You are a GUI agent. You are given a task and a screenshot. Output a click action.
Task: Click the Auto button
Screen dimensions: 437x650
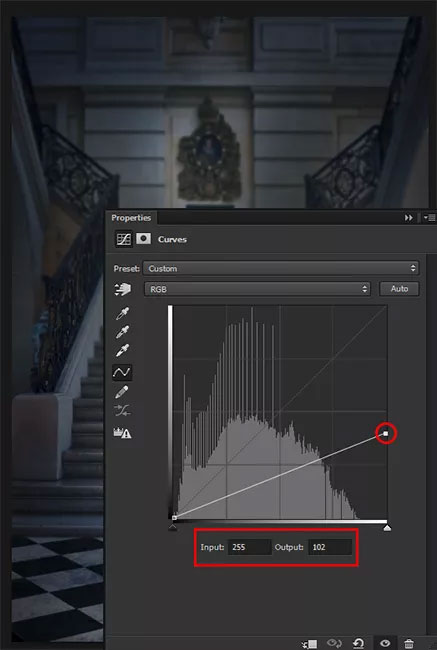[x=399, y=289]
